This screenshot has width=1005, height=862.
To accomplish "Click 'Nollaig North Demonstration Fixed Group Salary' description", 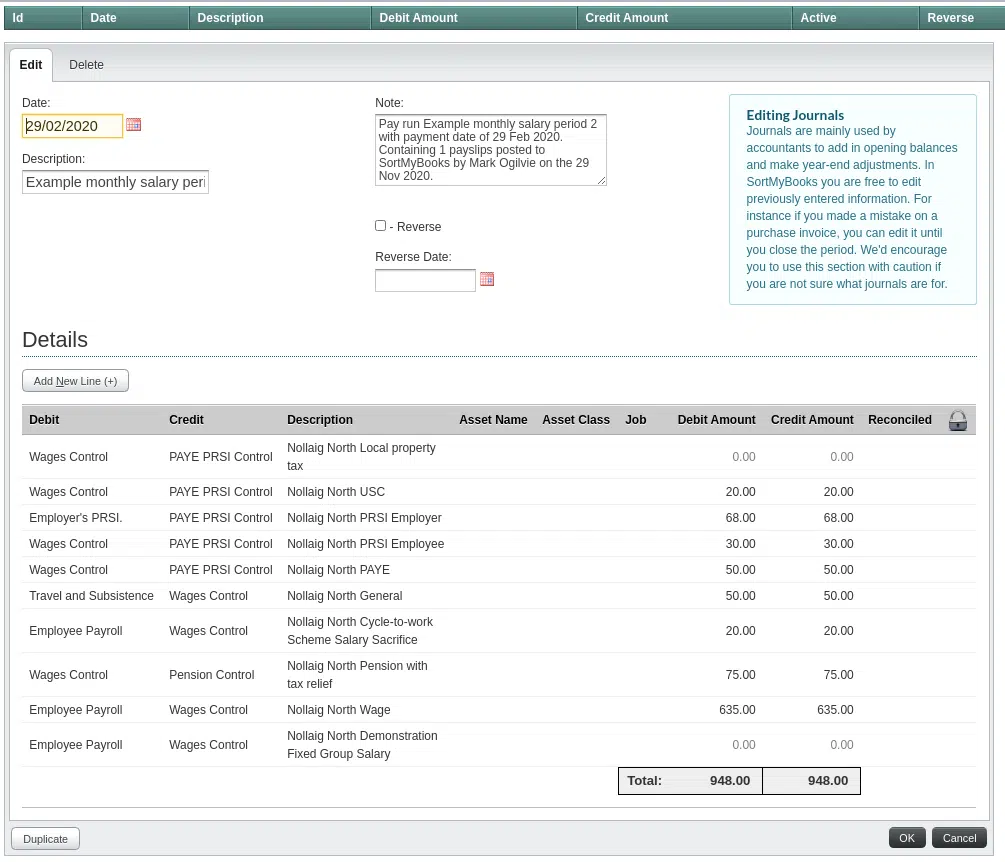I will coord(362,745).
